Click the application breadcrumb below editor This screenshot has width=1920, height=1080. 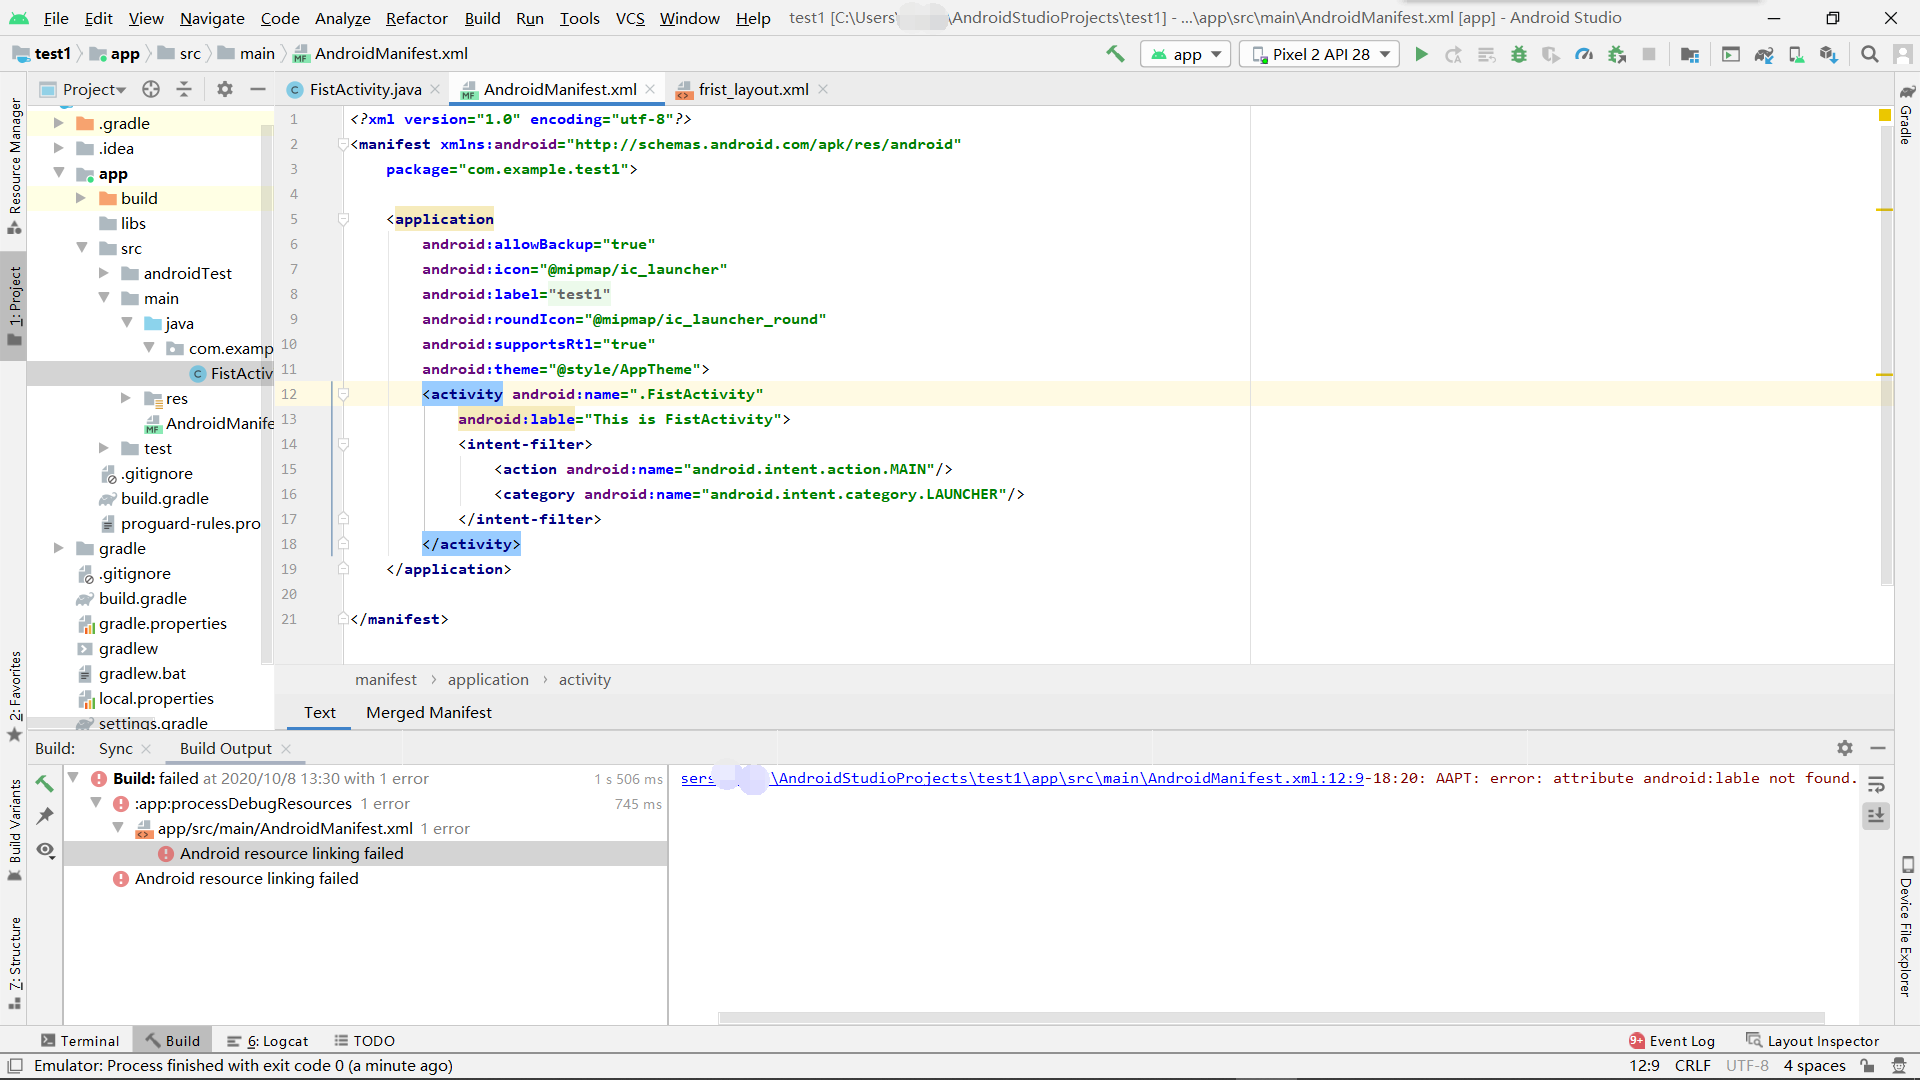(488, 680)
